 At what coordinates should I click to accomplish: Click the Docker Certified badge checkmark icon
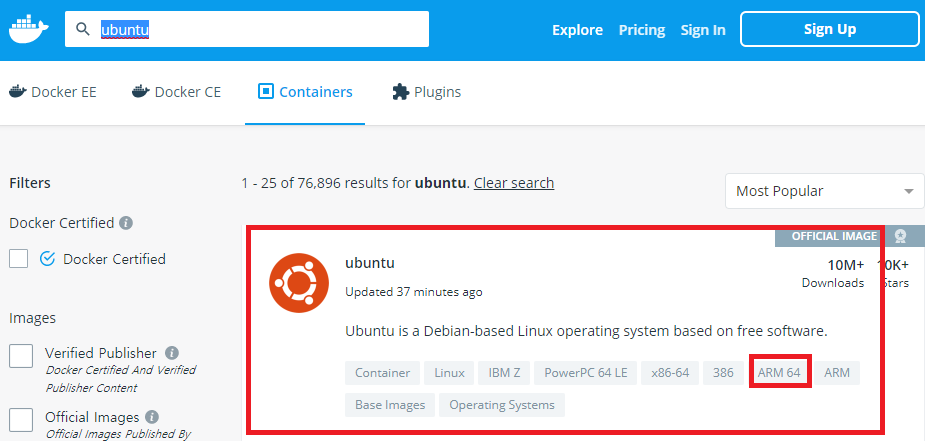[x=47, y=258]
